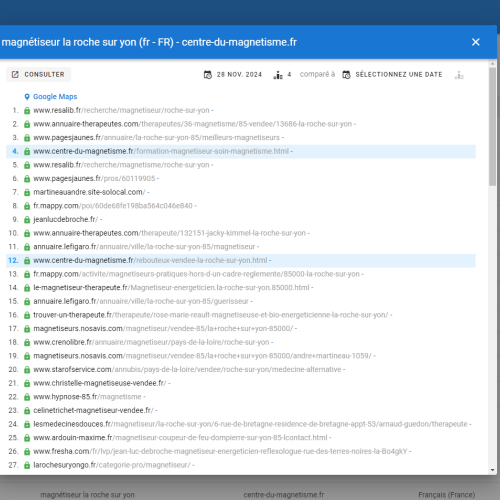Click the scrollbar down arrow

coord(492,470)
